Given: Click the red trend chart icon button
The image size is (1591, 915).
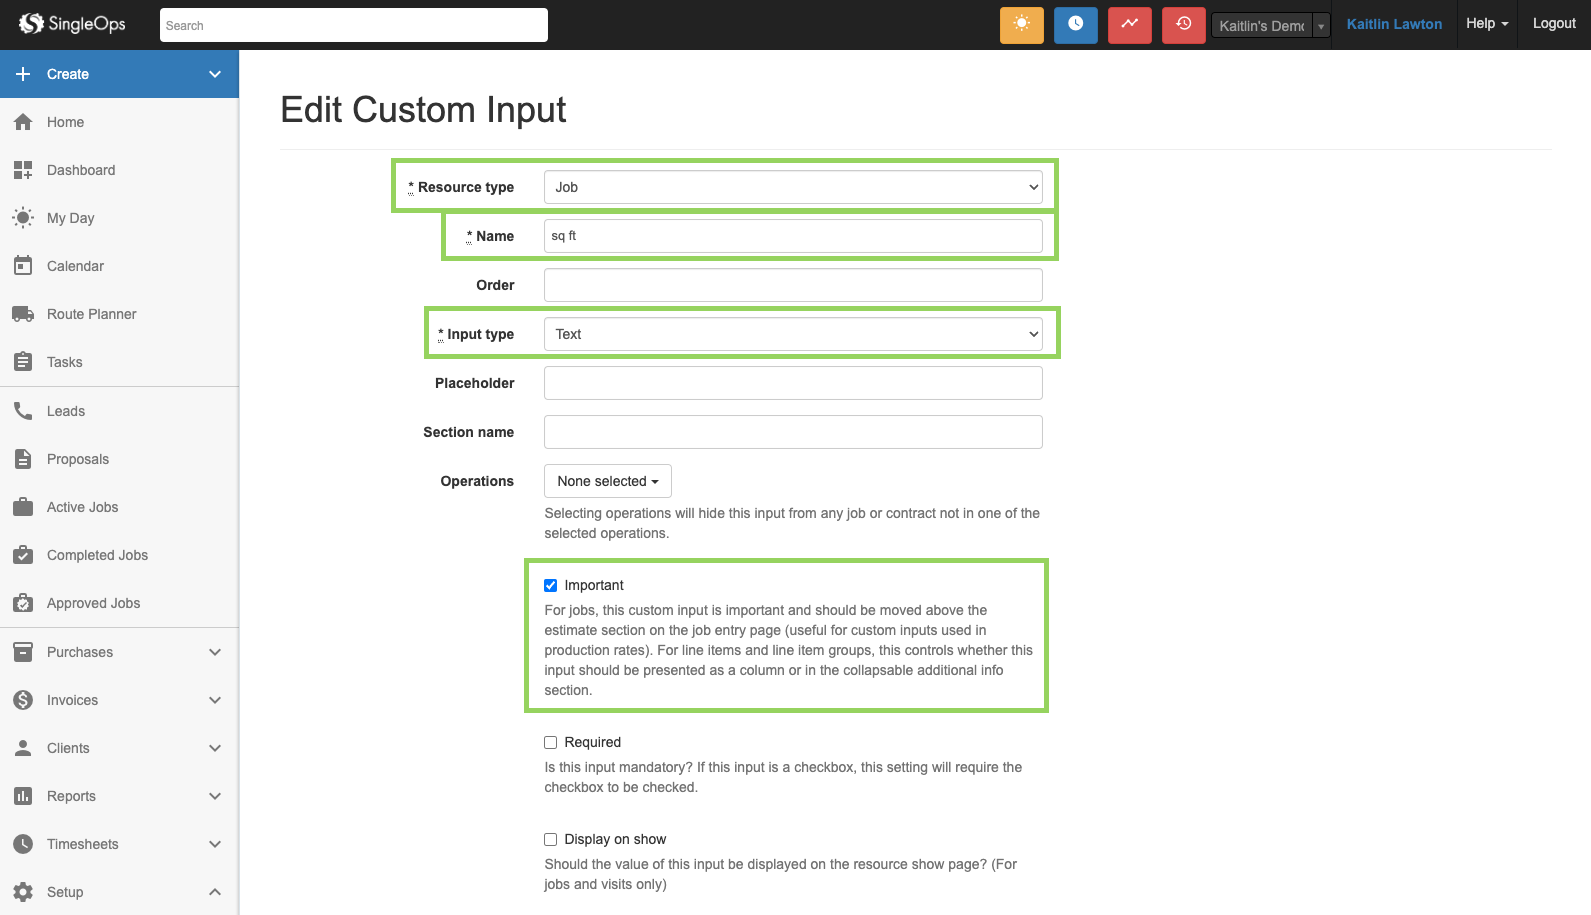Looking at the screenshot, I should point(1129,25).
